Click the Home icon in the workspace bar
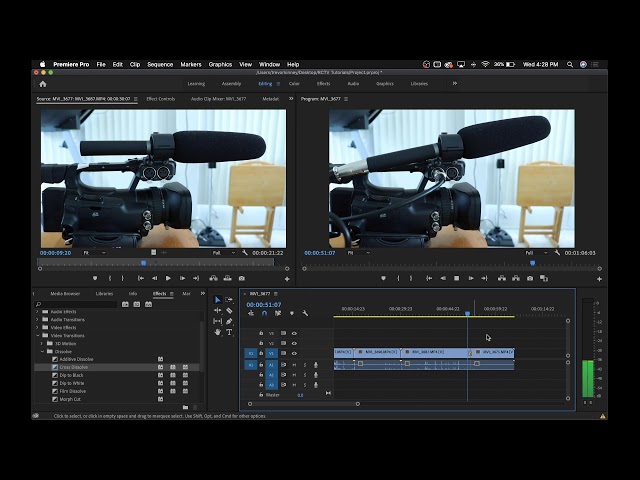 tap(42, 84)
